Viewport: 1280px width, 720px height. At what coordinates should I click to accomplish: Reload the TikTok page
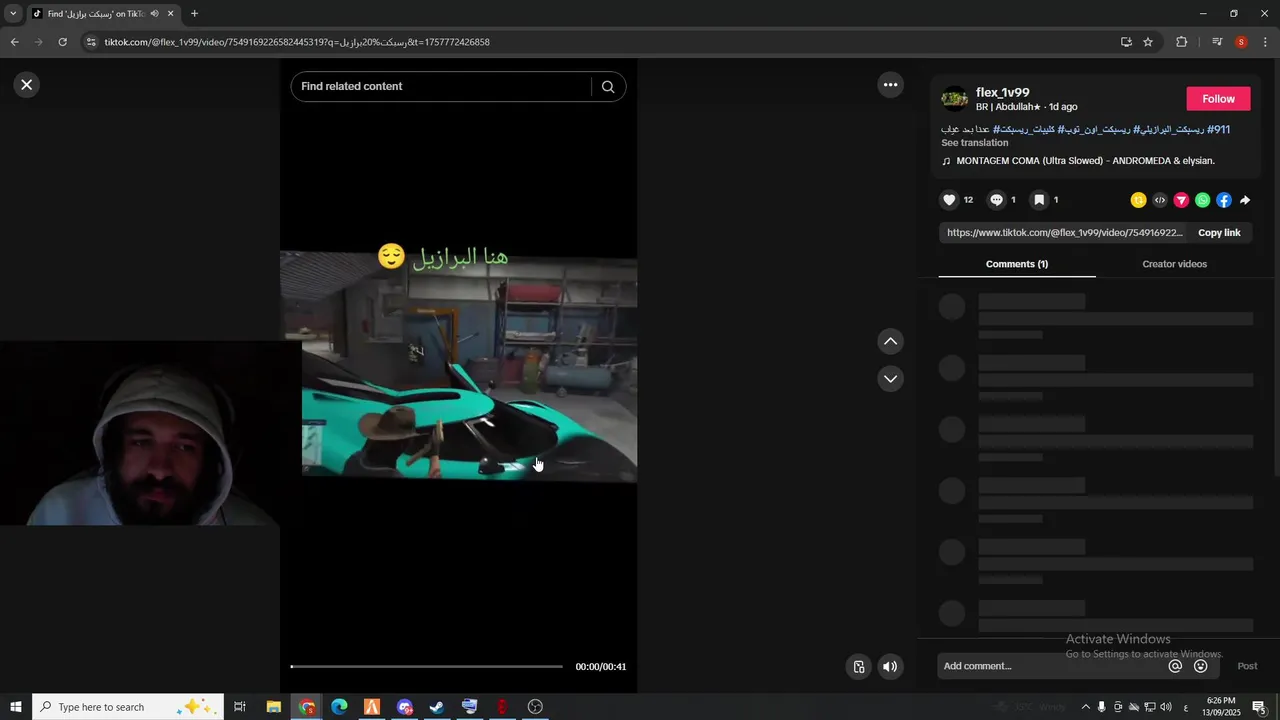pos(62,42)
